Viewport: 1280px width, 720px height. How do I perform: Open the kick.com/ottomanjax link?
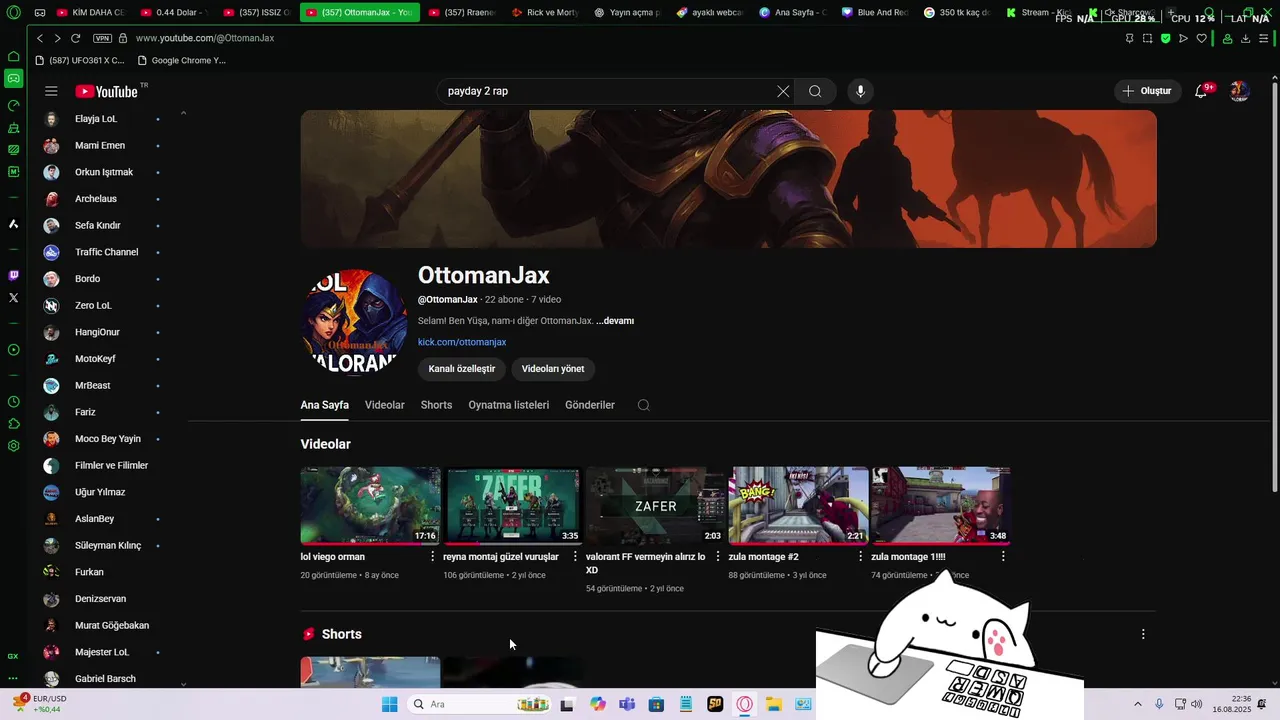(462, 342)
